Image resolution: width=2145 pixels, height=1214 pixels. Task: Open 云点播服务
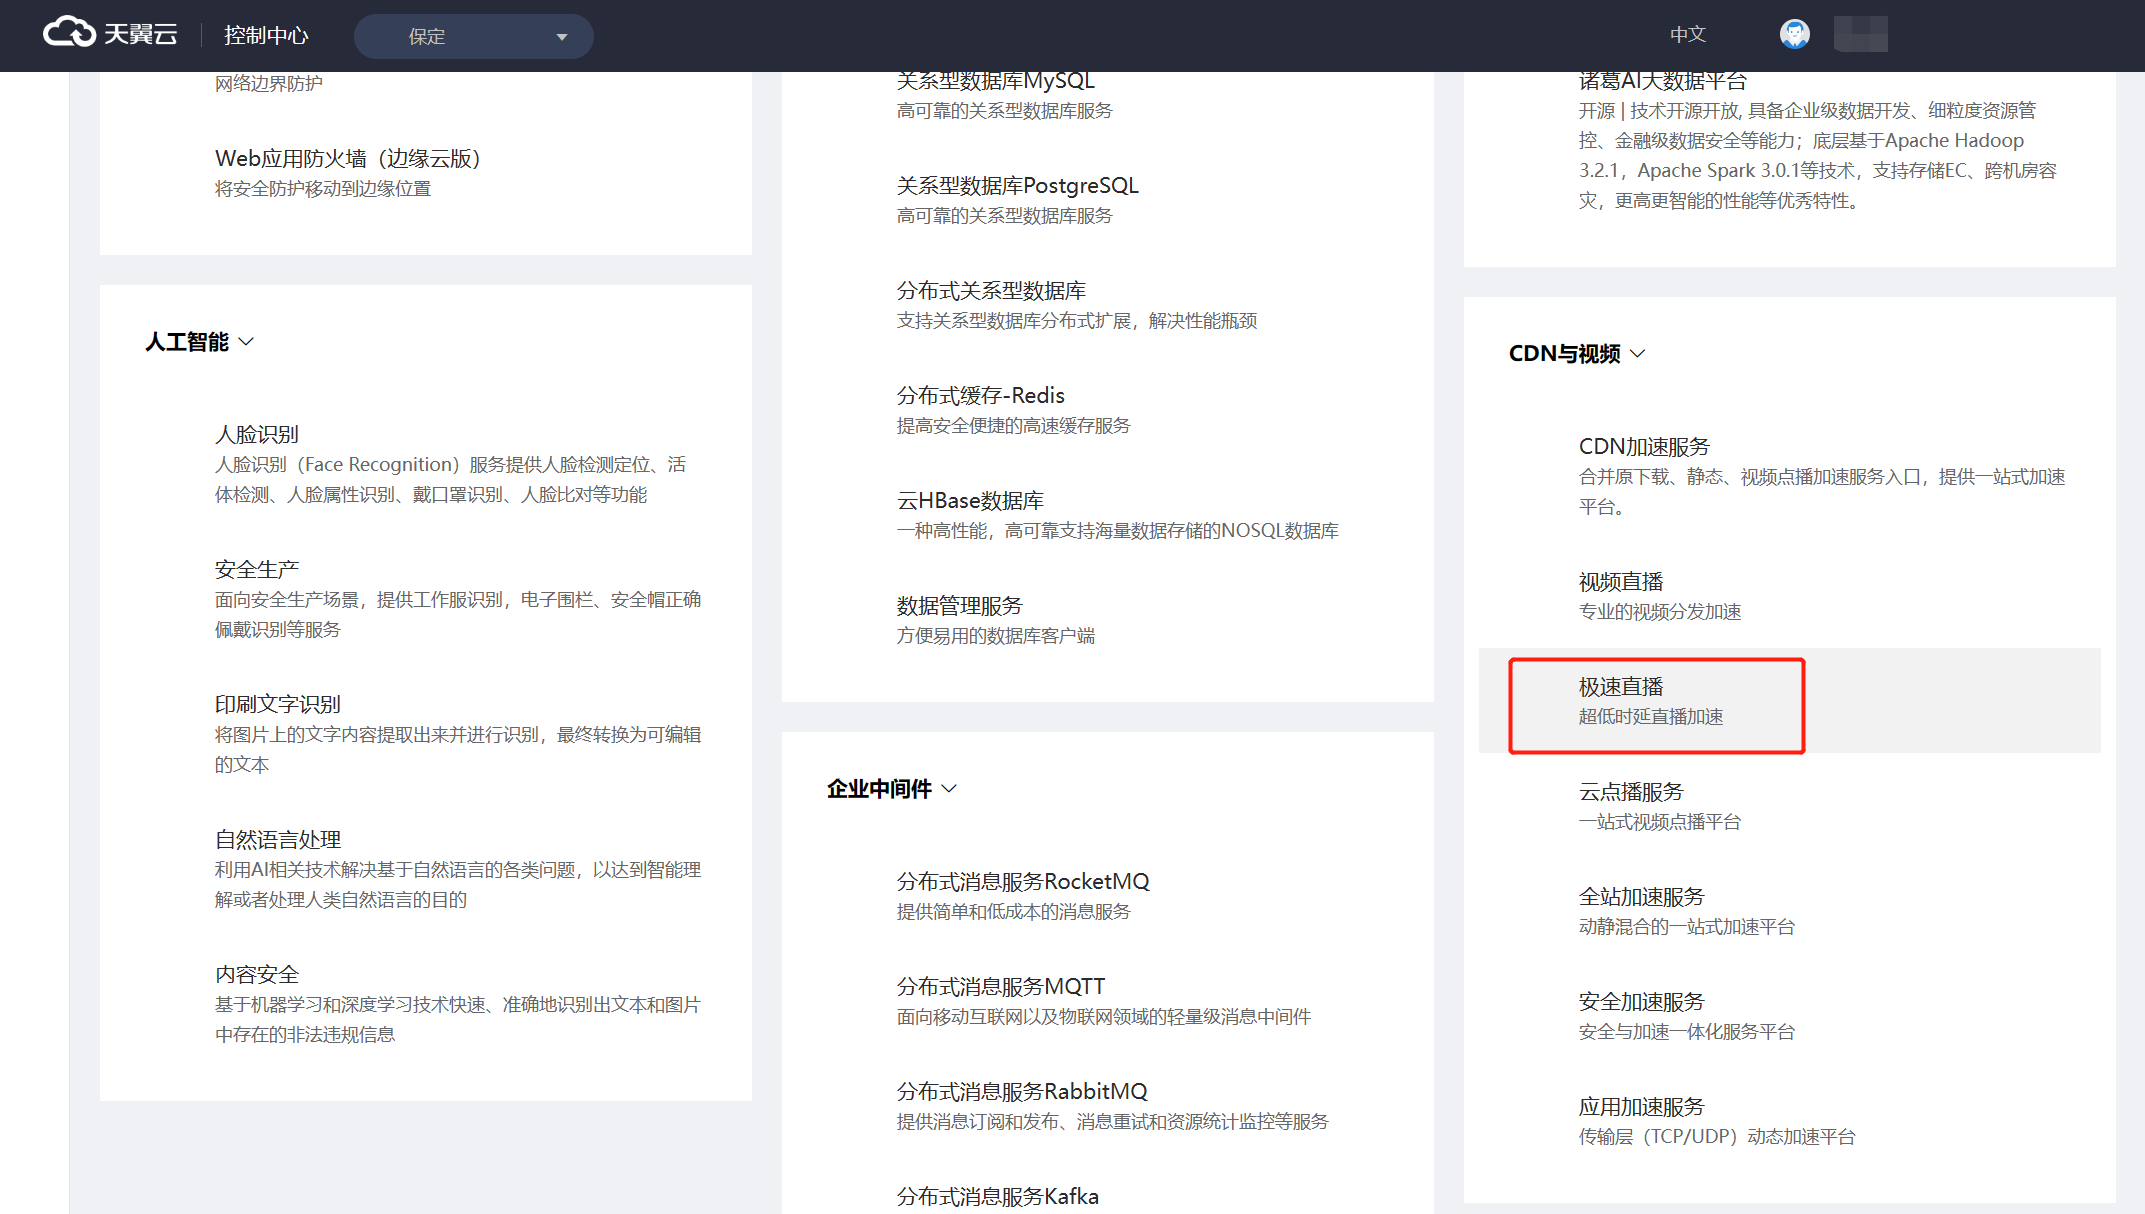pyautogui.click(x=1631, y=792)
